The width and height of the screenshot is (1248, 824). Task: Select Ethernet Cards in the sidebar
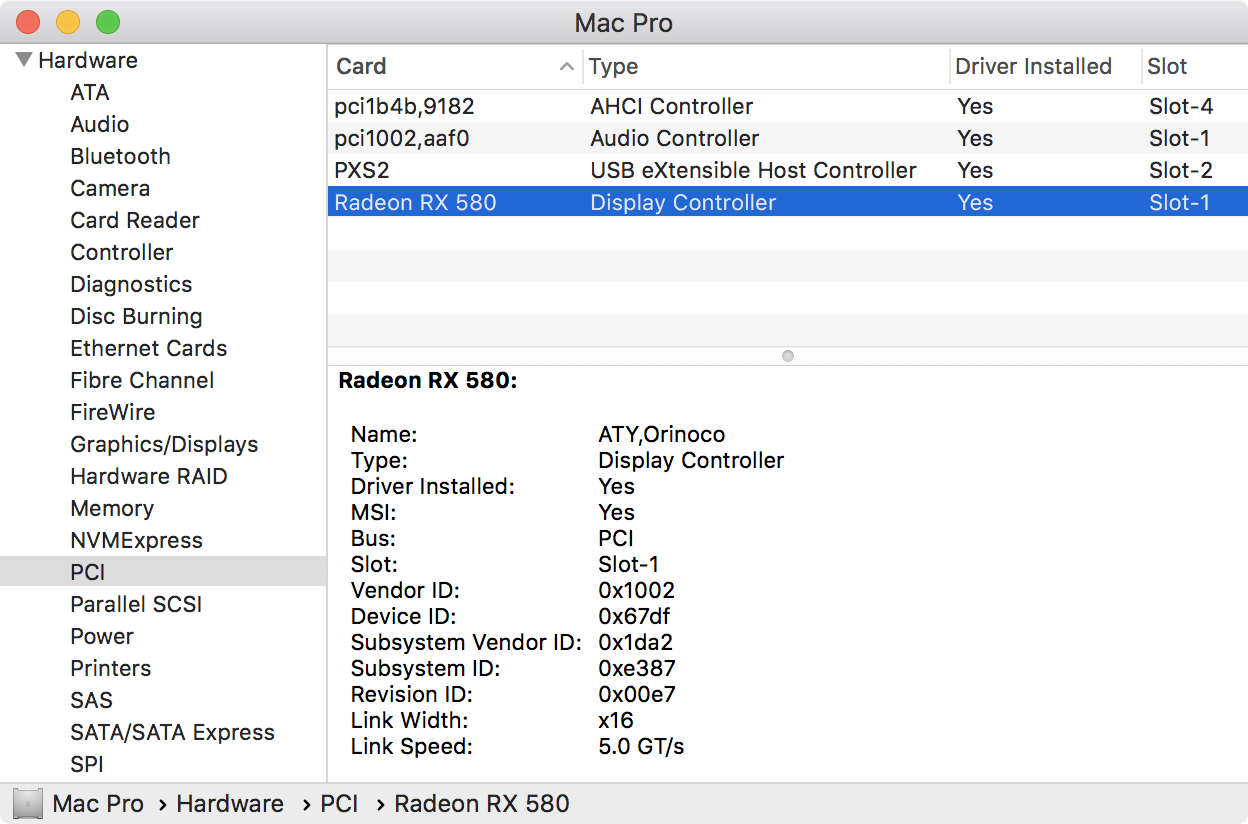tap(148, 348)
